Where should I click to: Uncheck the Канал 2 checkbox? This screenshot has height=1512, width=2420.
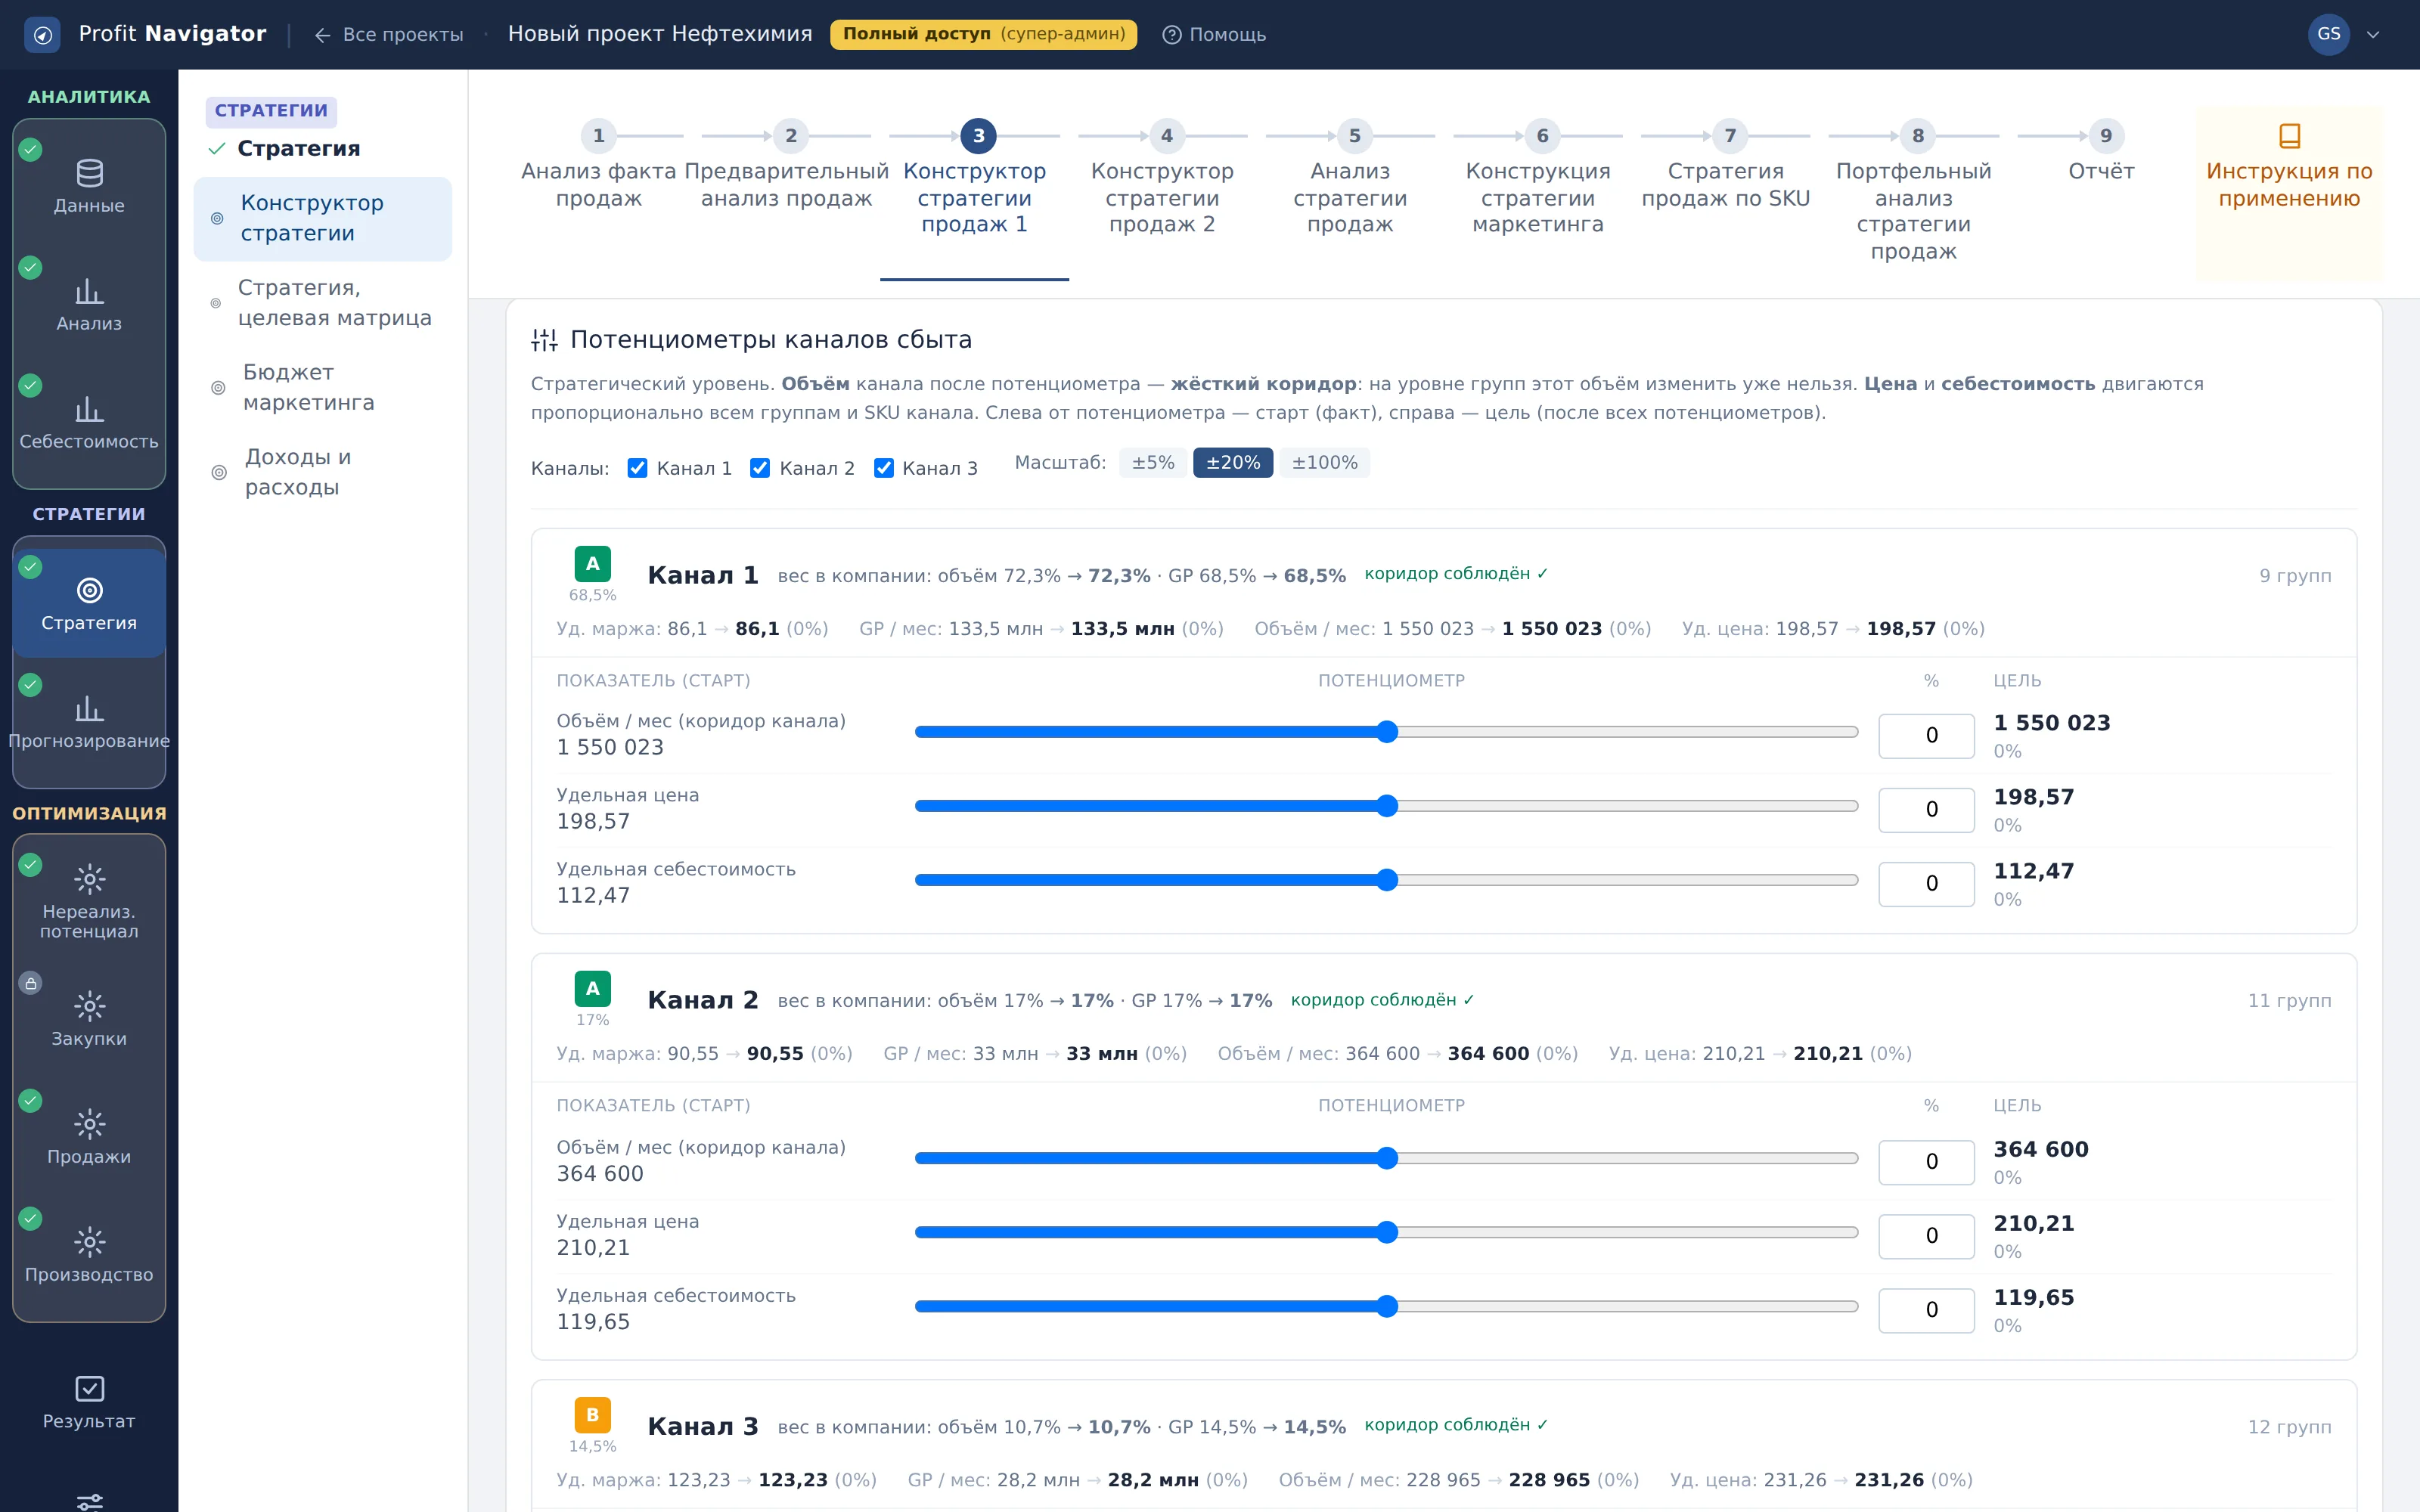pos(760,468)
